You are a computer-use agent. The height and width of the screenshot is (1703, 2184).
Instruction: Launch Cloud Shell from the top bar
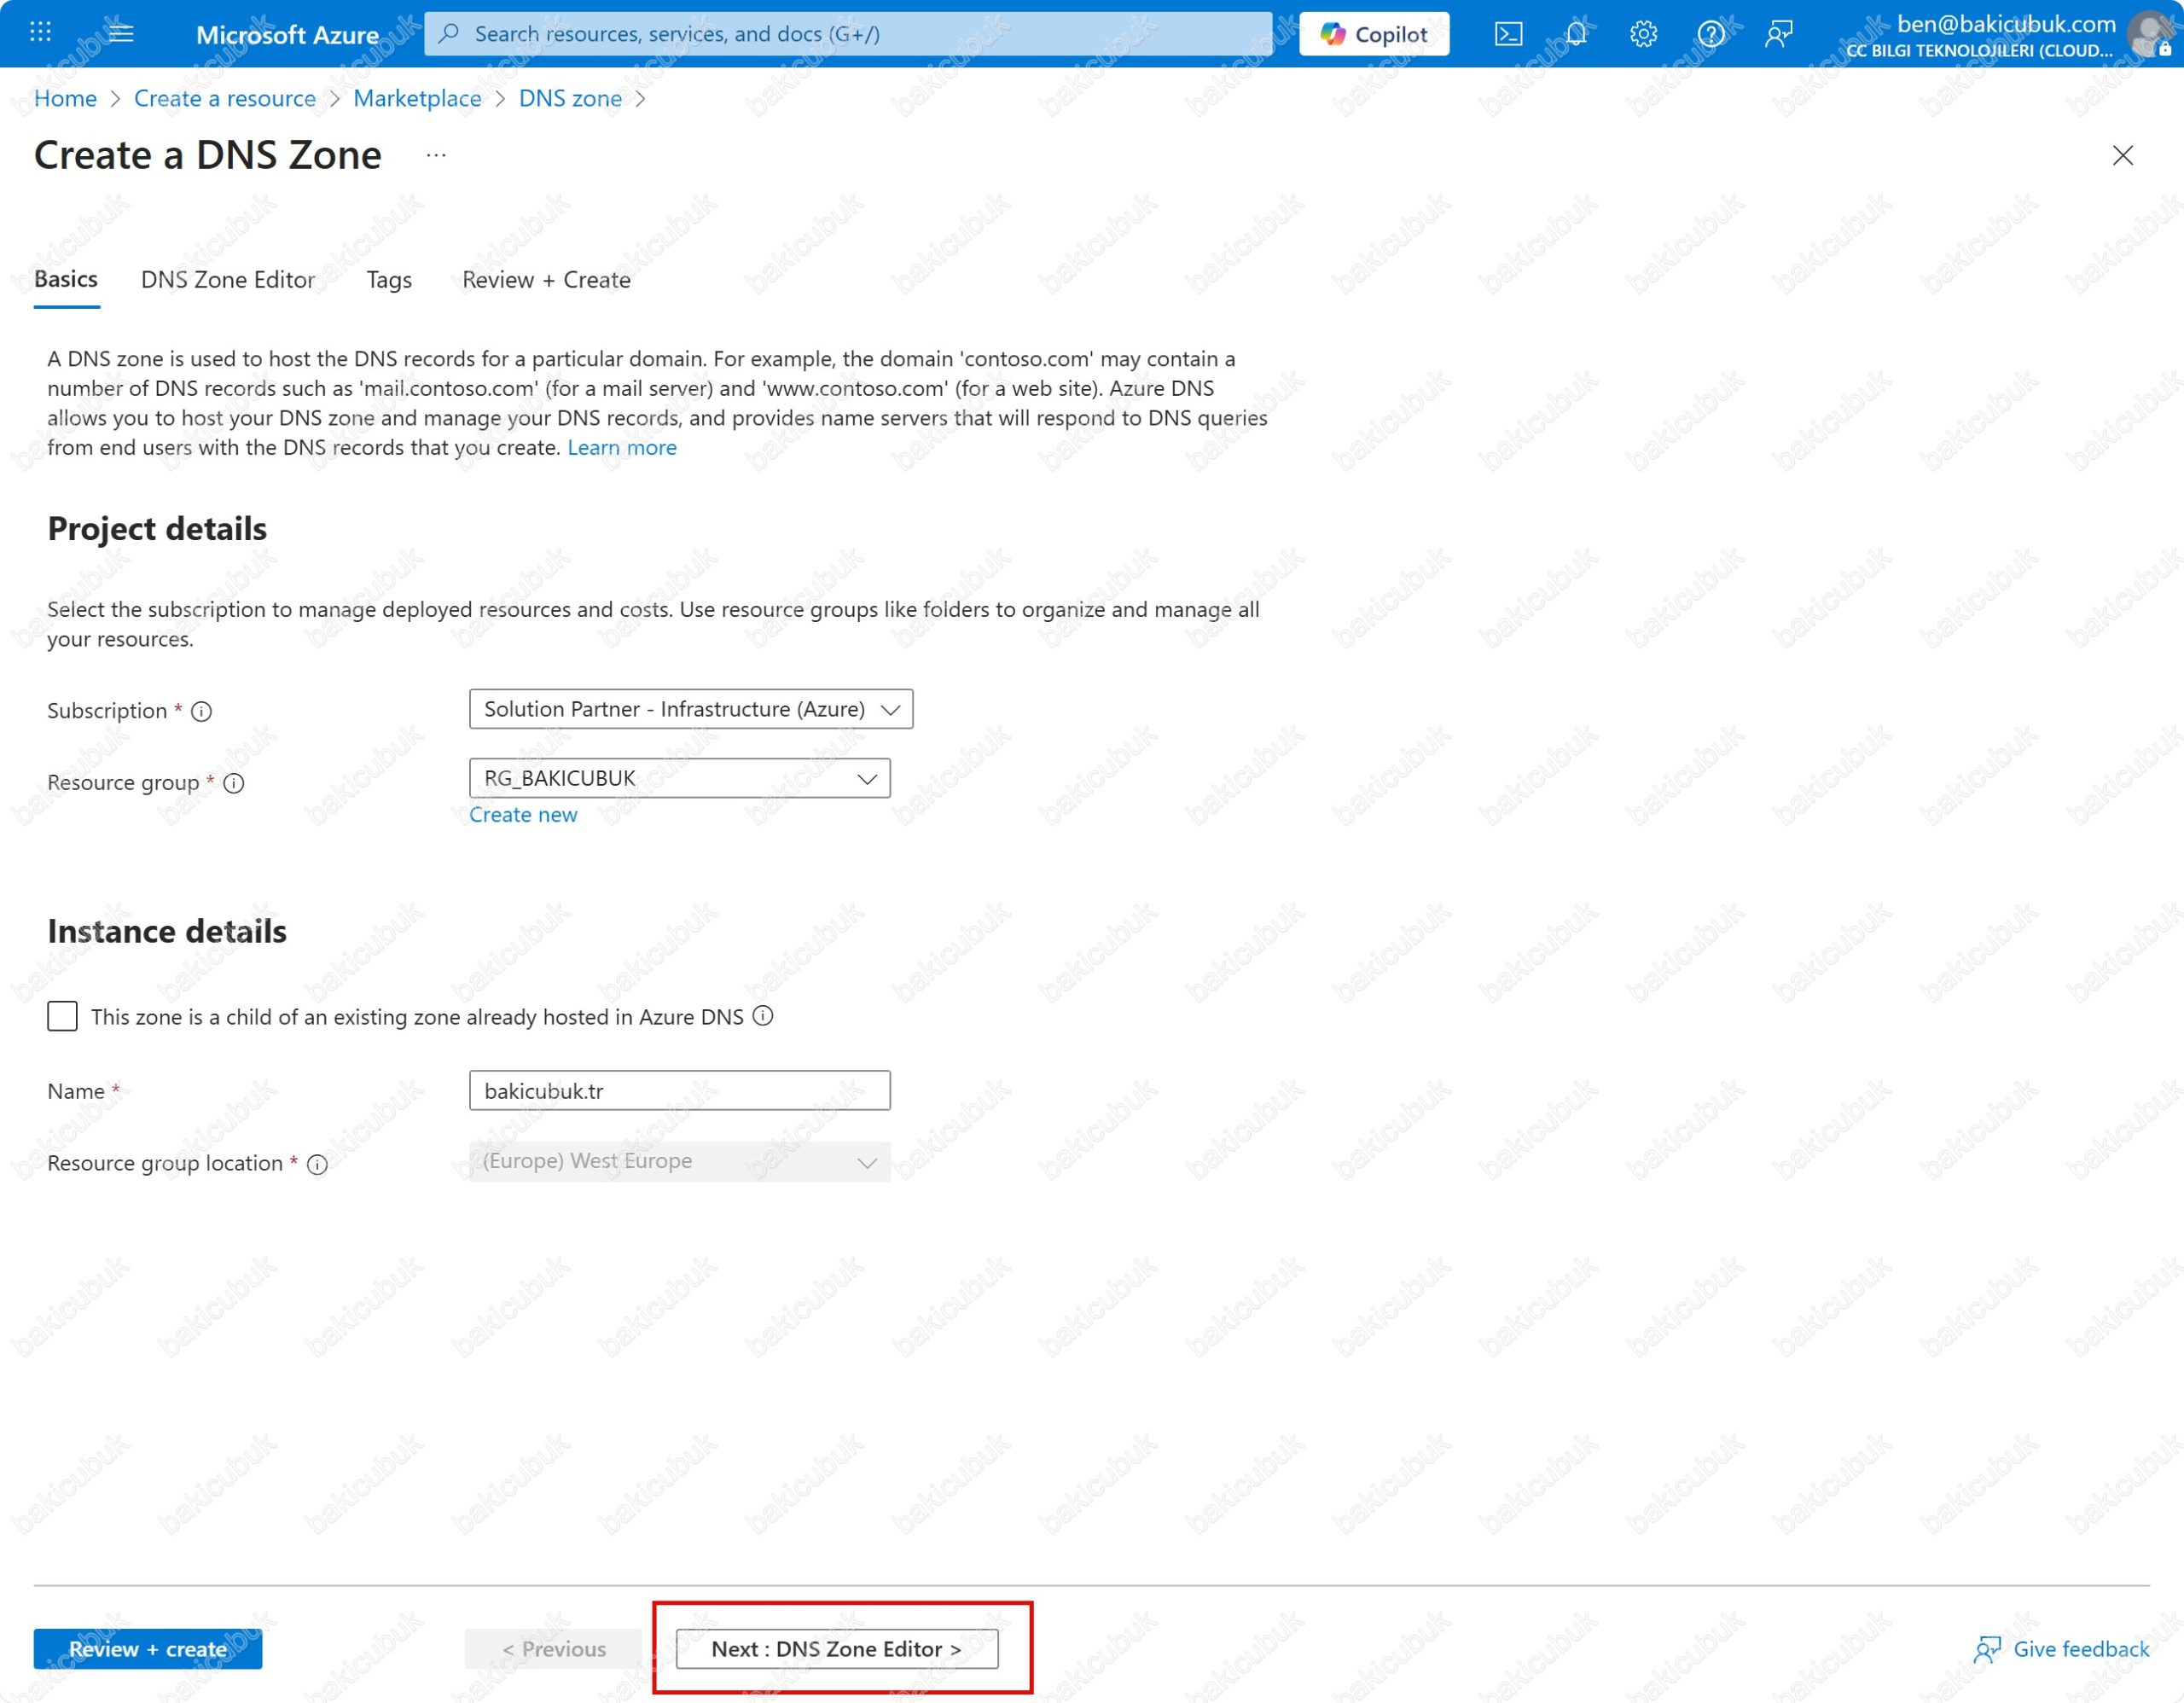[1508, 34]
